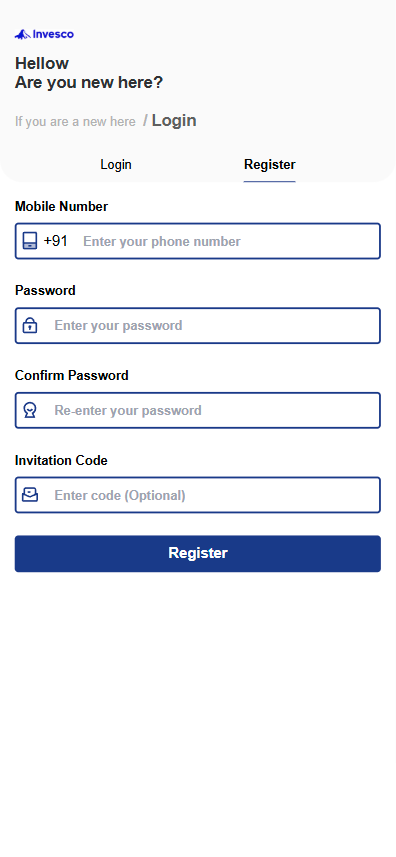Click the Password label

pyautogui.click(x=45, y=291)
